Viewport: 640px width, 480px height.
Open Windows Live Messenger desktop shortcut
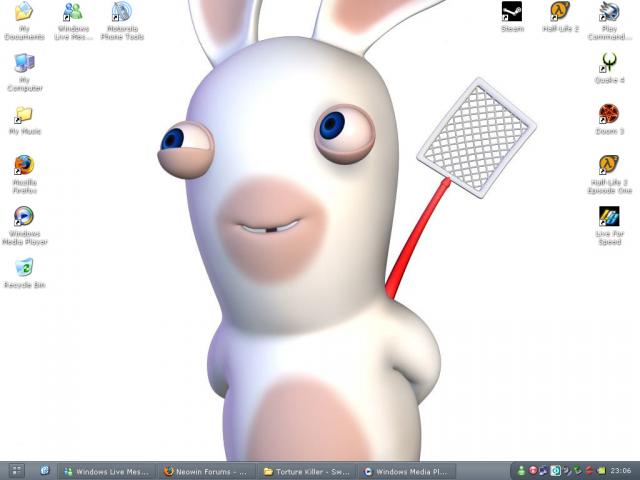click(x=73, y=20)
